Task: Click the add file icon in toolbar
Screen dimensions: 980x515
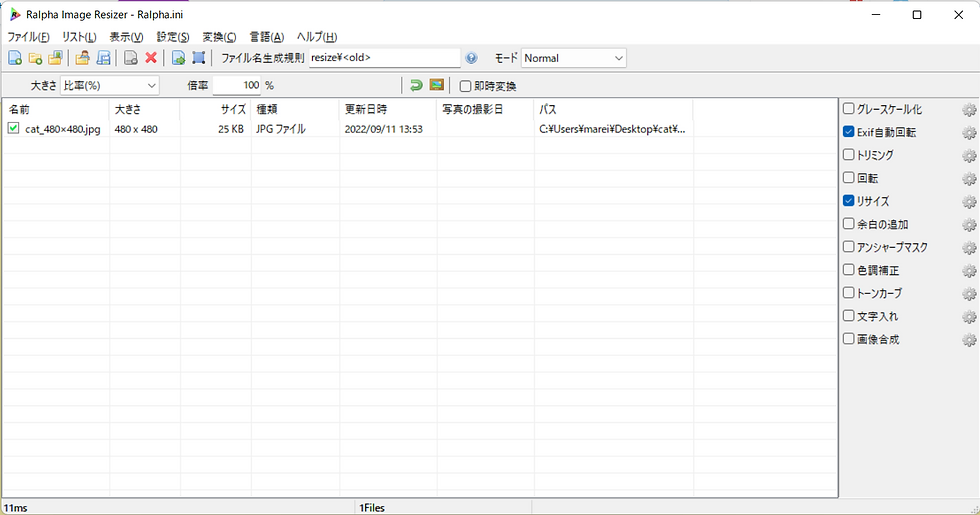Action: [15, 58]
